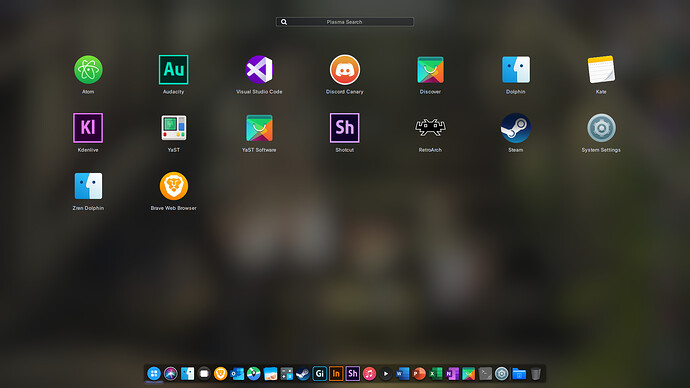The image size is (690, 388).
Task: Launch the calculator from the dock
Action: (x=286, y=374)
